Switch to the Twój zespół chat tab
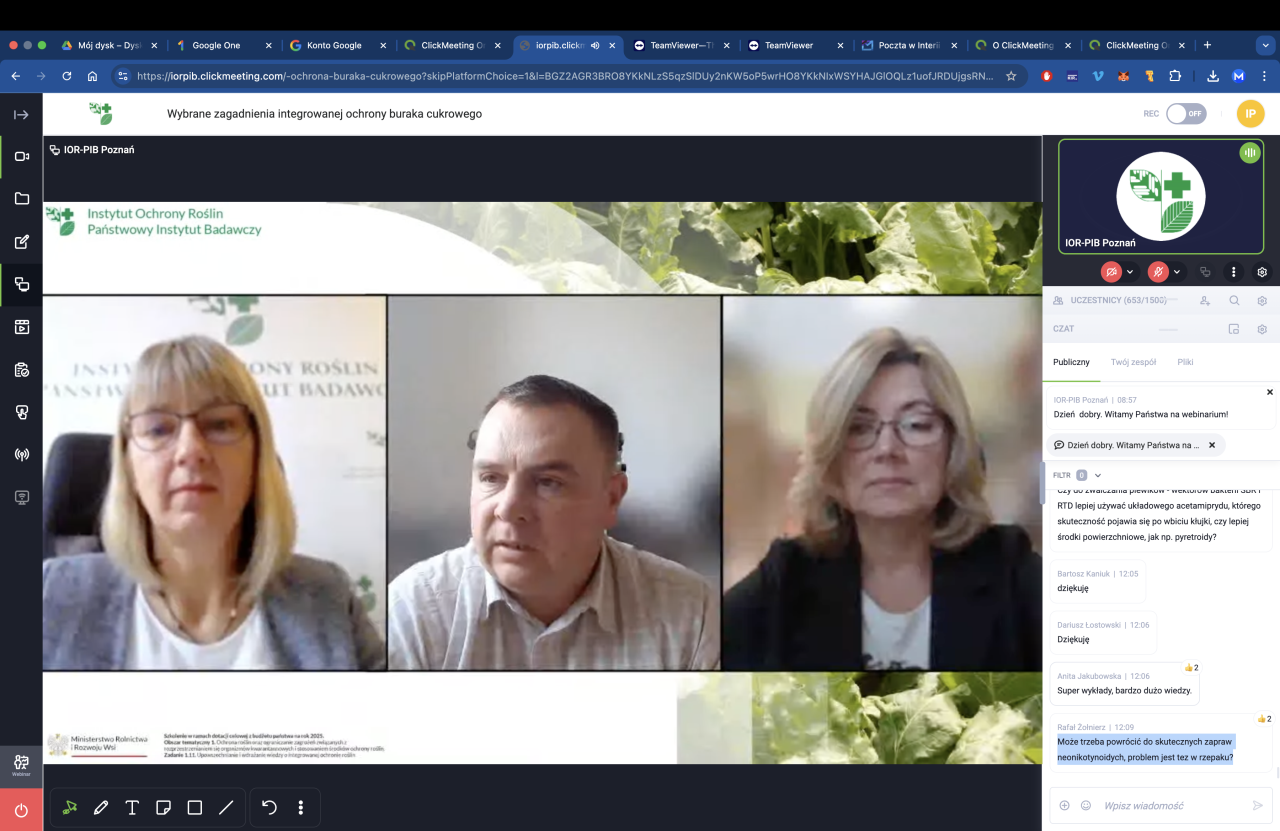 [1132, 362]
